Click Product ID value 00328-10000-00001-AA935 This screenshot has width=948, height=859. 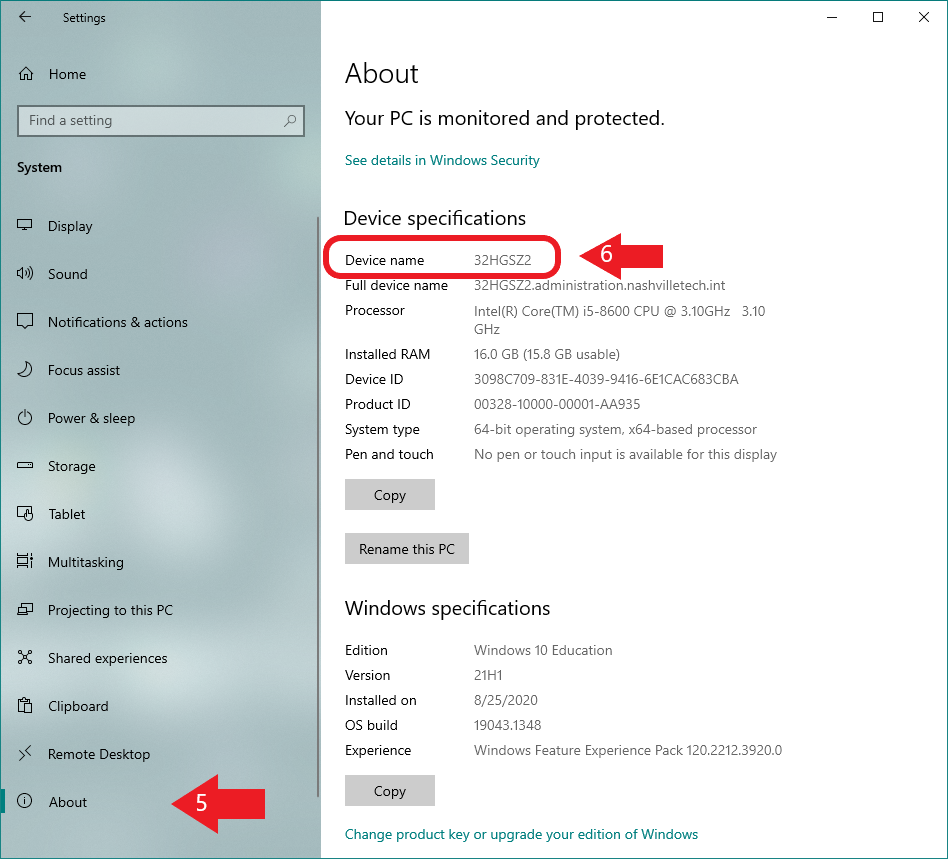click(x=557, y=404)
